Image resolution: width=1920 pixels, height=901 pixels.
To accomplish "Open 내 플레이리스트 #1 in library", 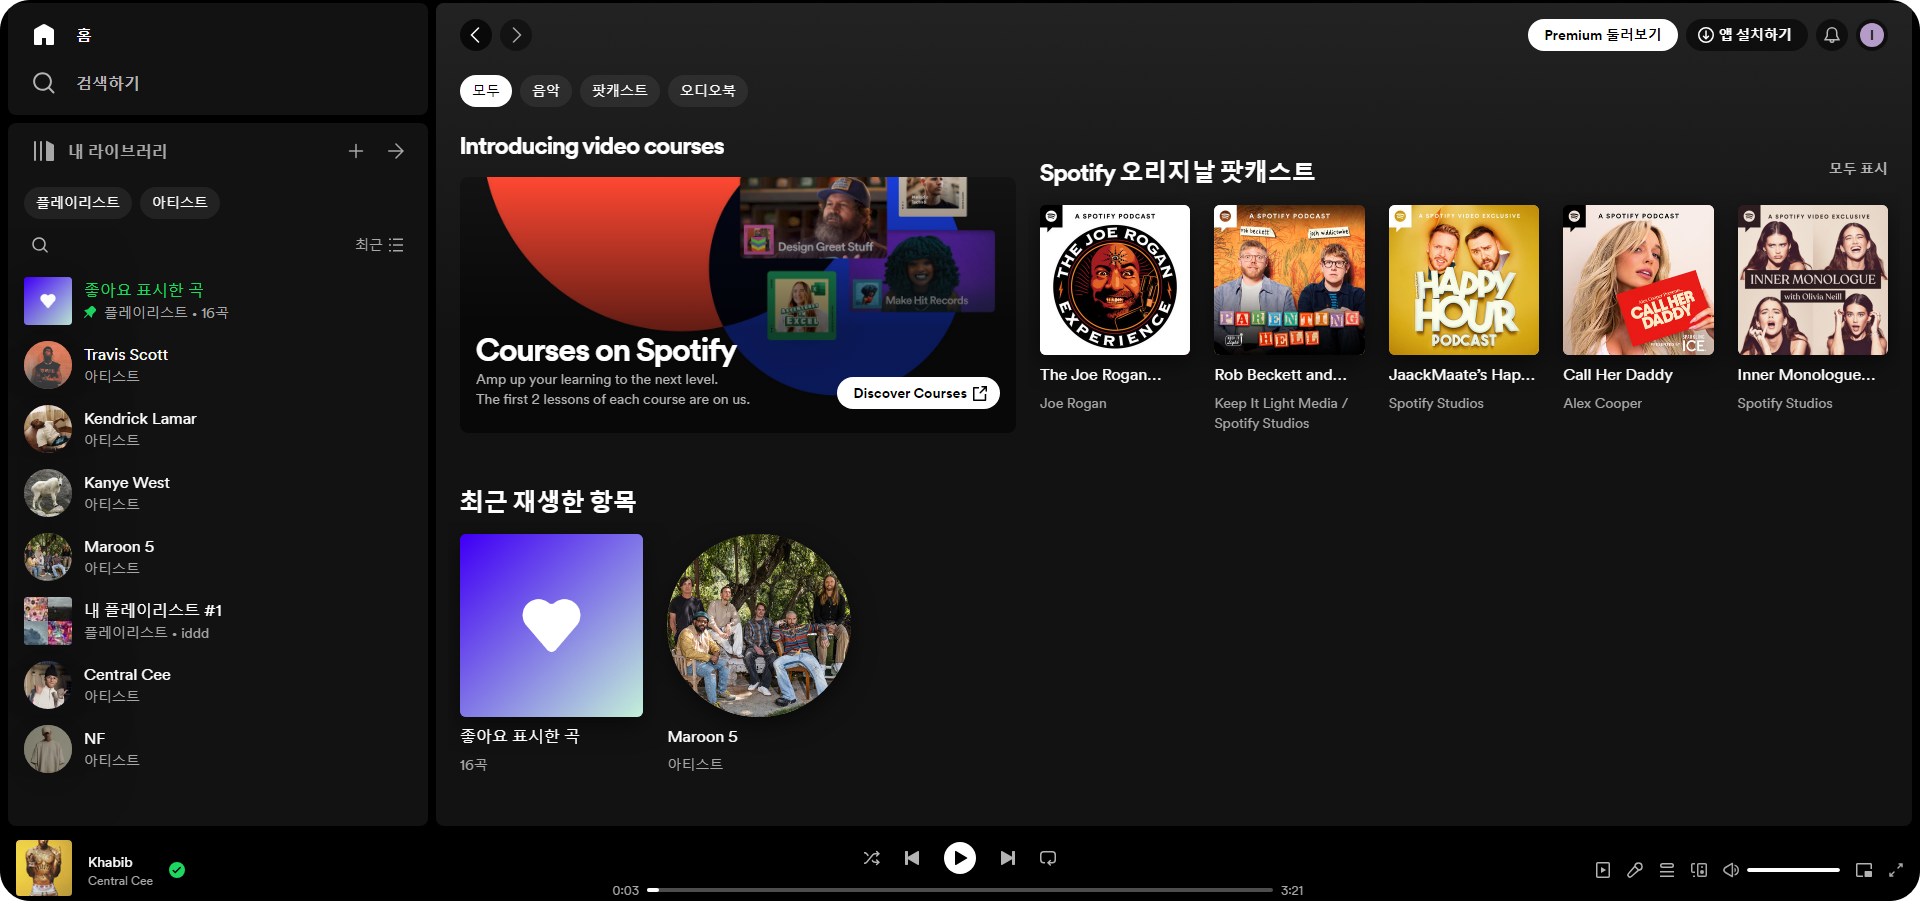I will click(218, 621).
